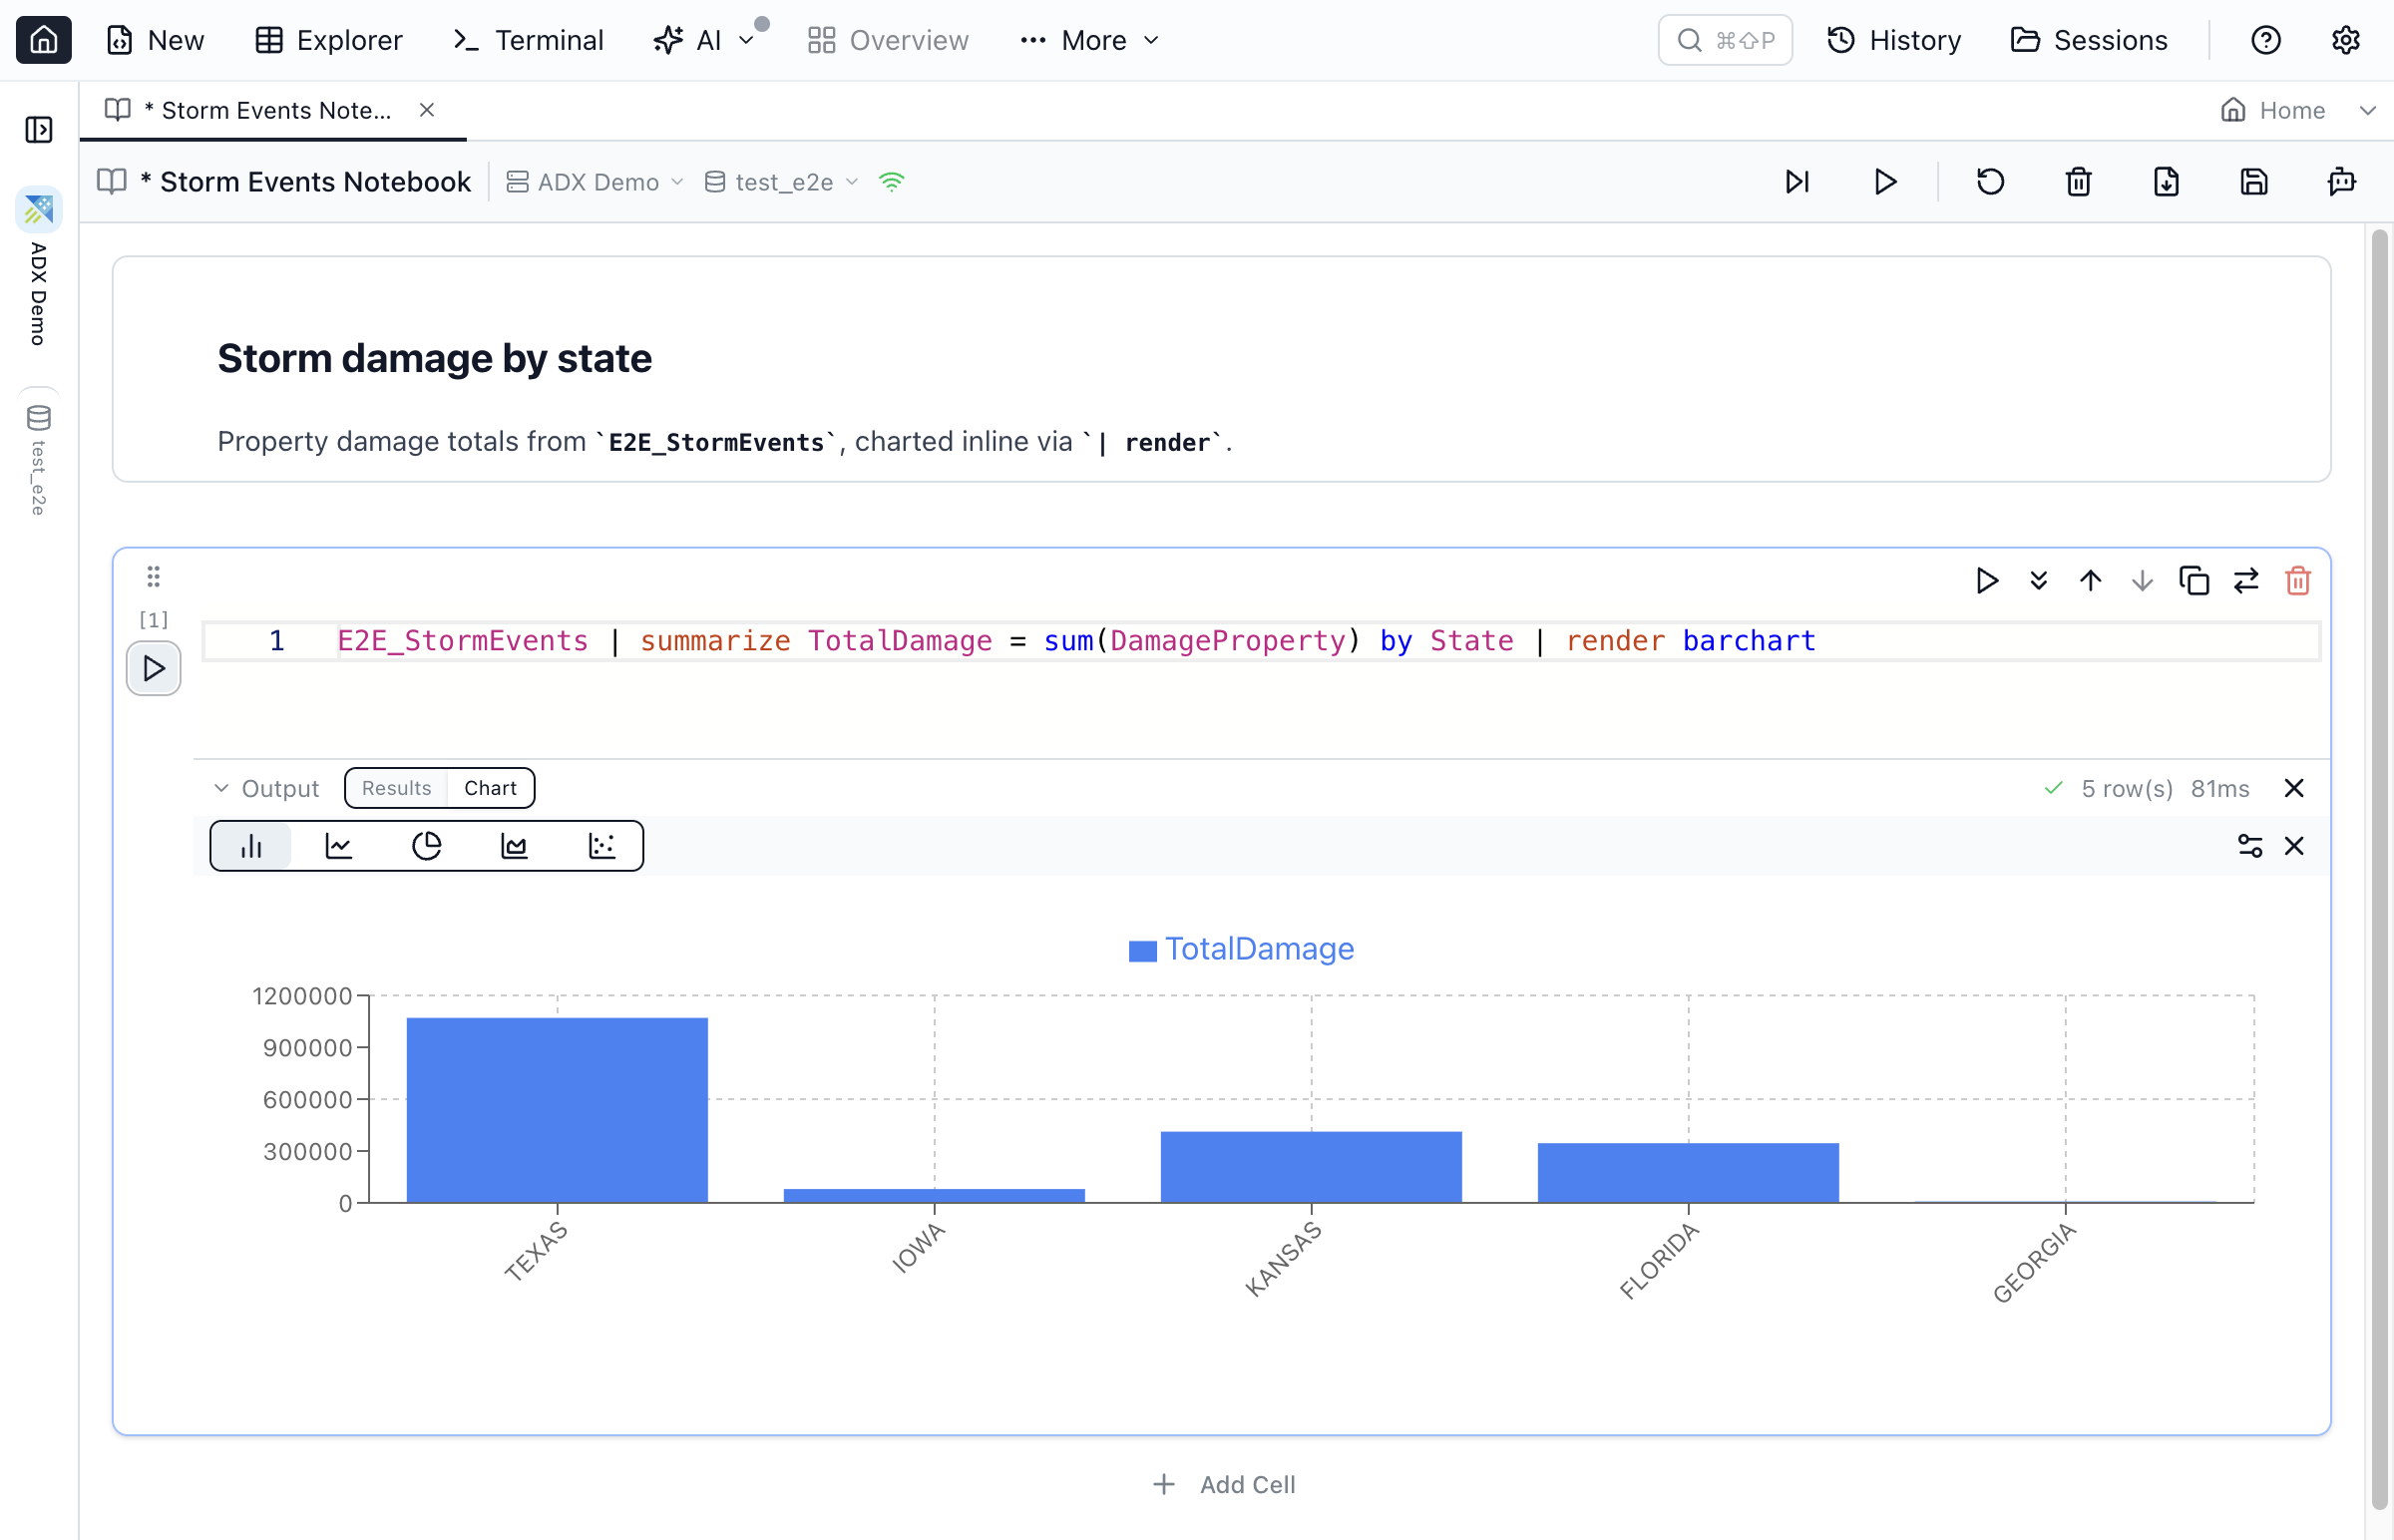Viewport: 2394px width, 1540px height.
Task: Select line chart type
Action: [x=339, y=846]
